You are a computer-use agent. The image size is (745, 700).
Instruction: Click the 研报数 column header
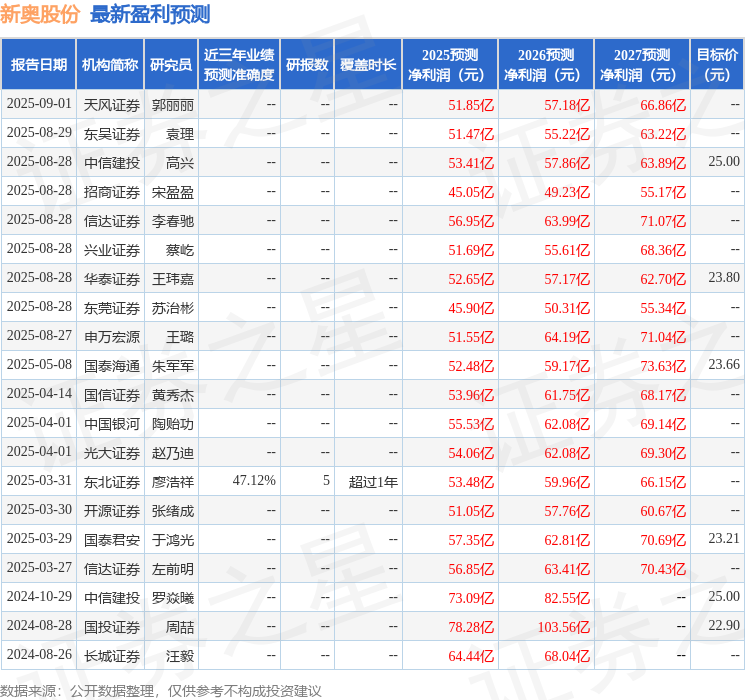(307, 65)
